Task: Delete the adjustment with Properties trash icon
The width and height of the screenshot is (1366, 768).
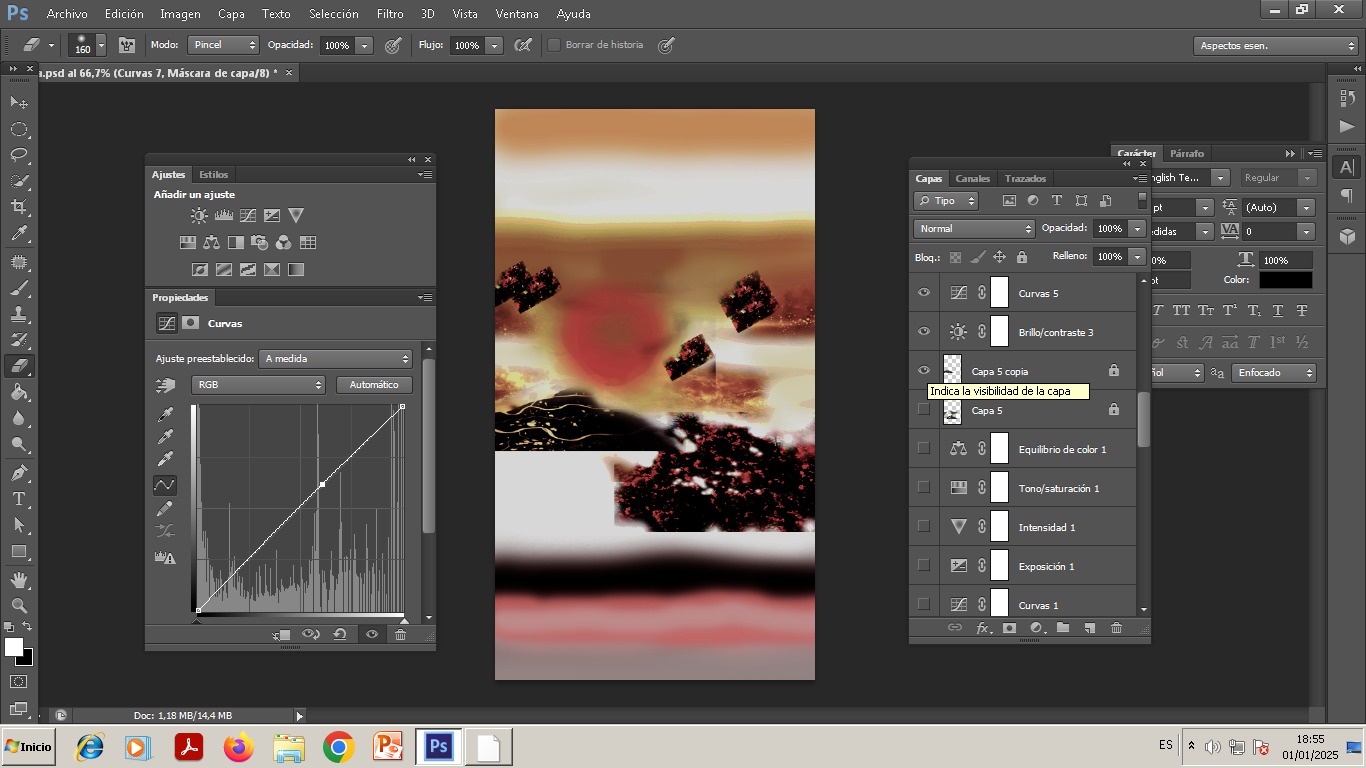Action: pos(401,634)
